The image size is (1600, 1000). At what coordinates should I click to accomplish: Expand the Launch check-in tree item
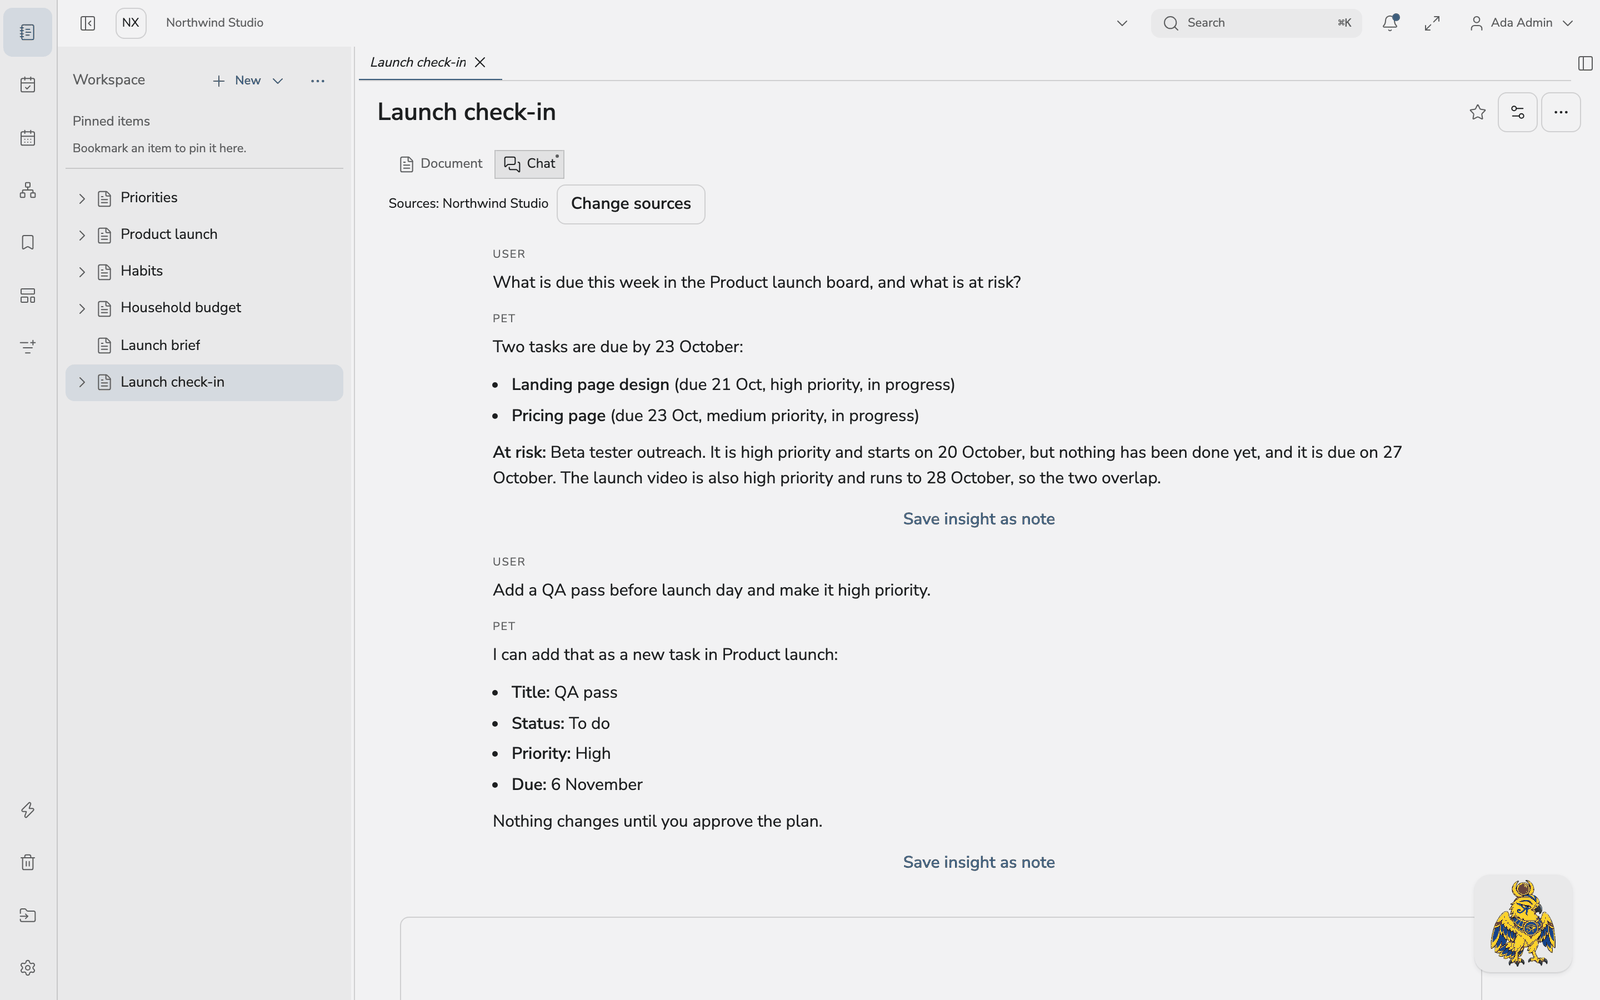(82, 383)
